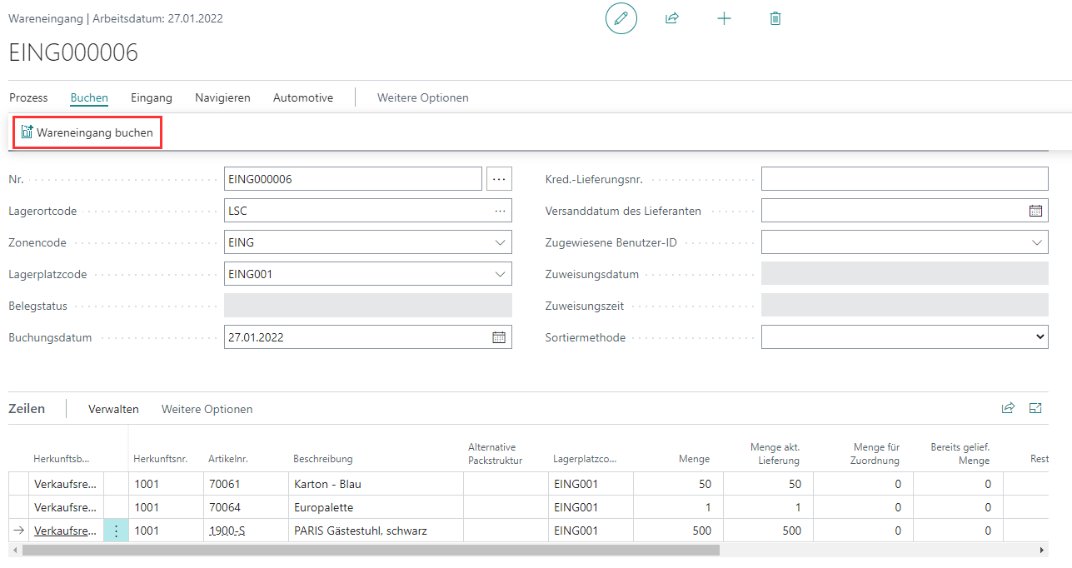Click the pencil edit icon
Screen dimensions: 1072x568
(x=621, y=19)
